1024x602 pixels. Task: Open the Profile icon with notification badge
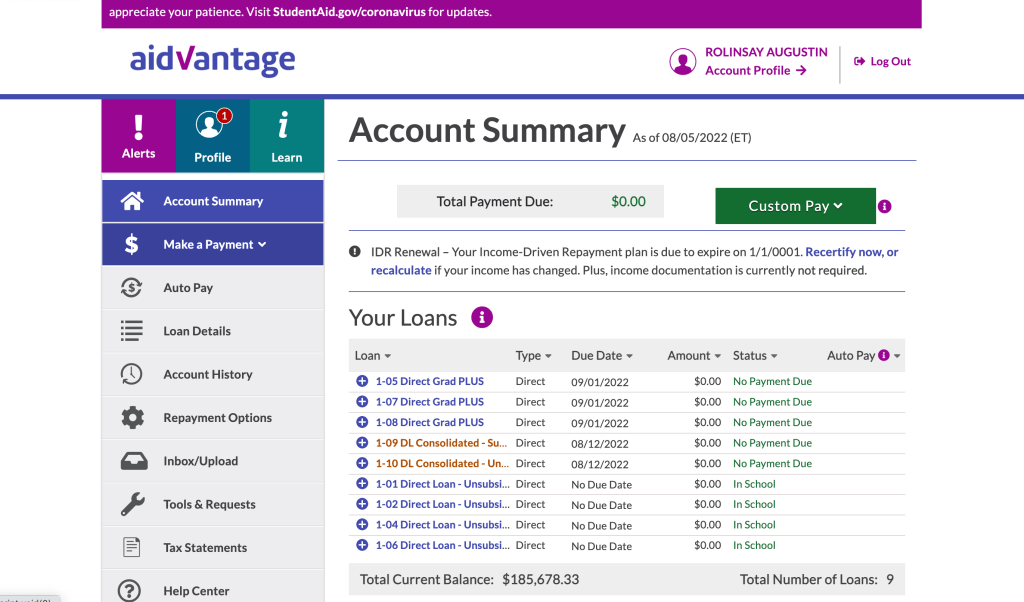pos(212,136)
